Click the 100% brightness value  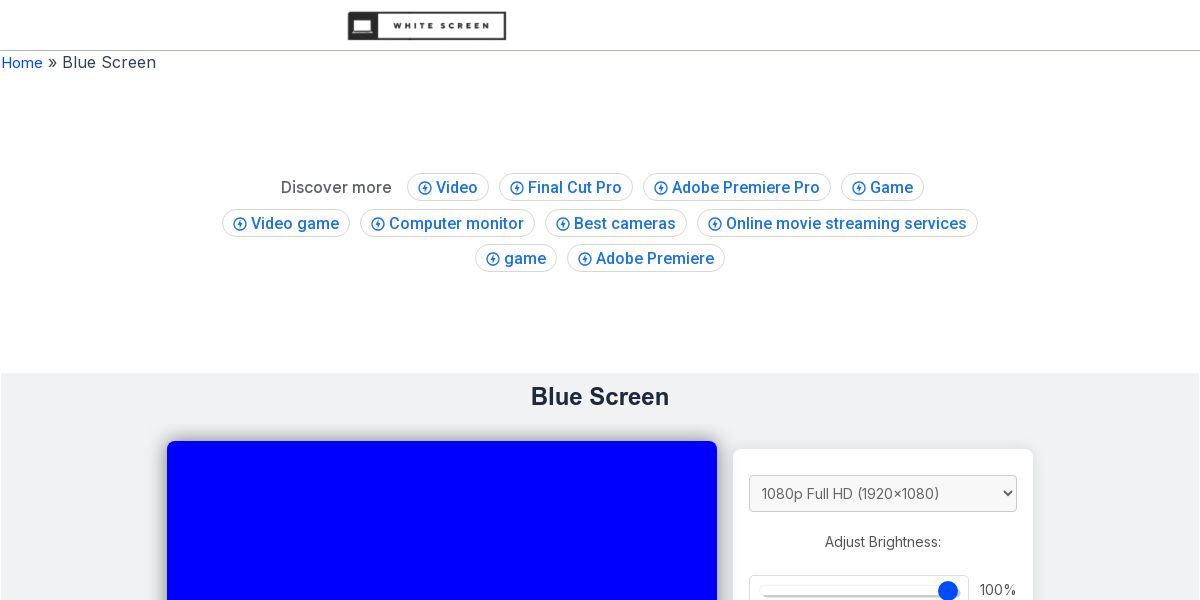(x=998, y=590)
